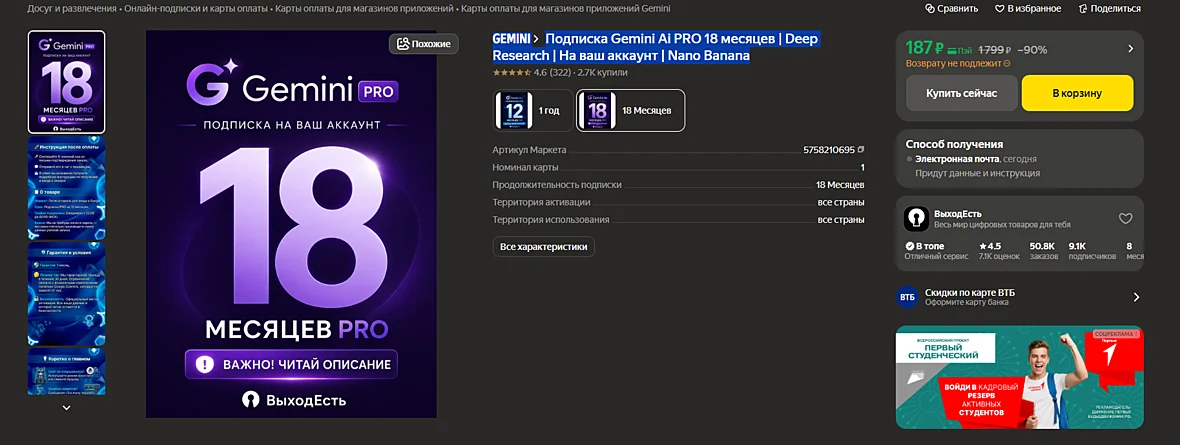
Task: Click the crossed-out 1799 ₽ price
Action: click(x=995, y=50)
